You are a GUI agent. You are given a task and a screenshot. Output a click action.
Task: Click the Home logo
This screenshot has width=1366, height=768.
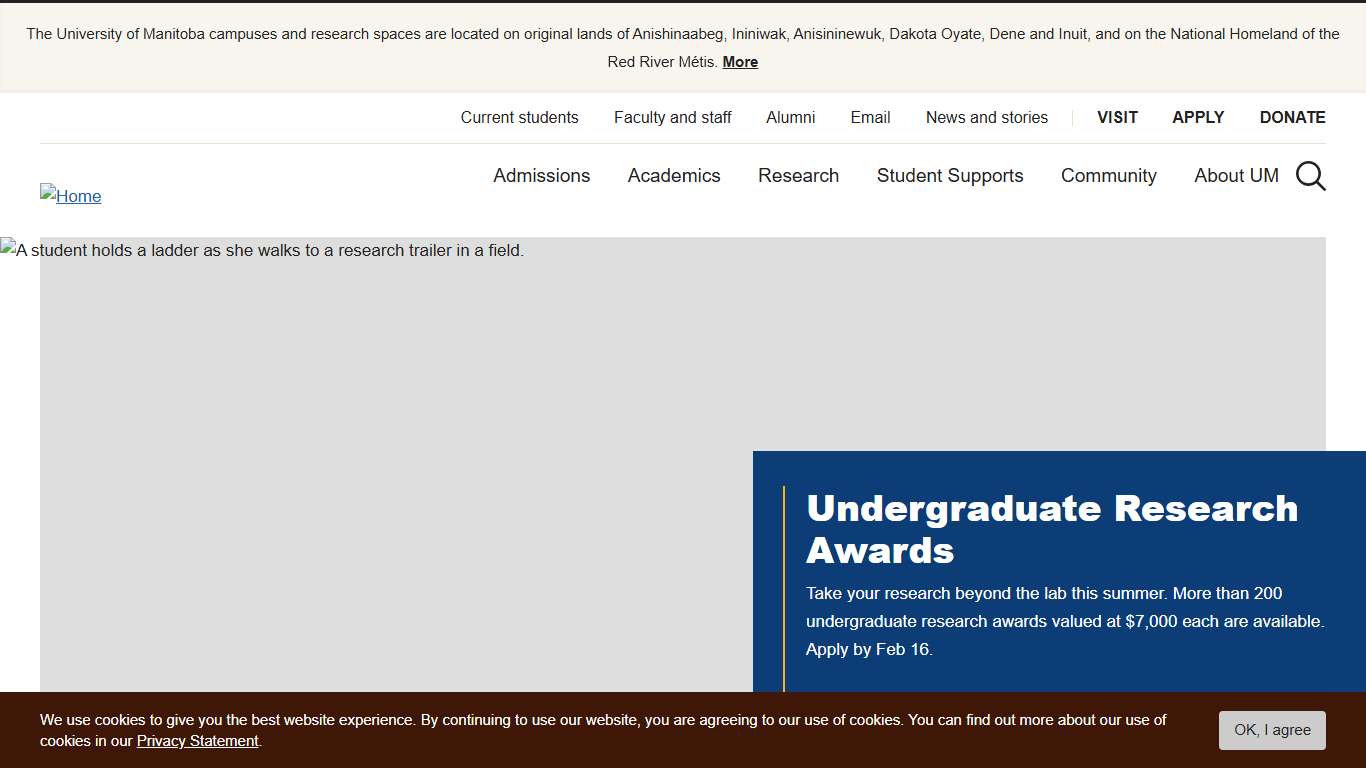[70, 196]
